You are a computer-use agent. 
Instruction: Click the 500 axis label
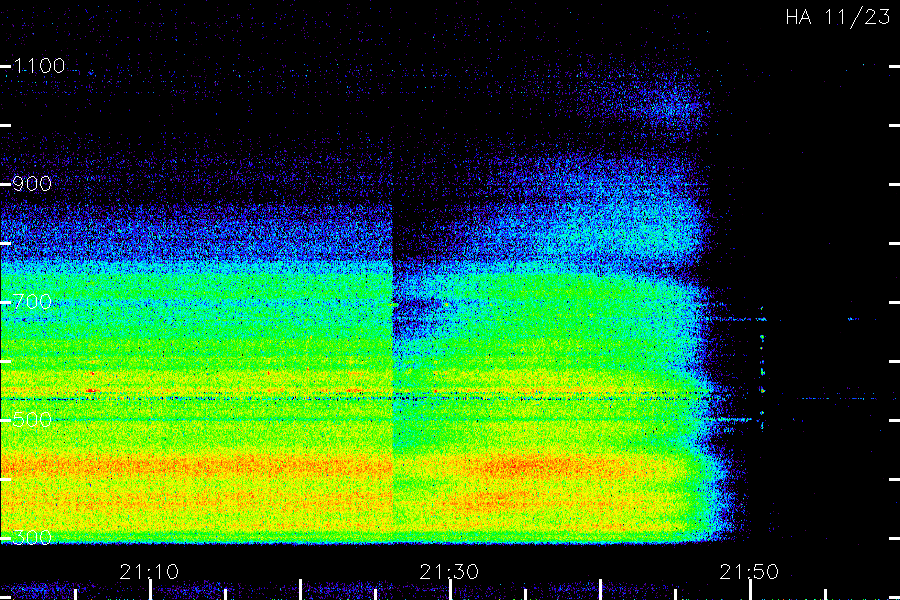(x=32, y=420)
